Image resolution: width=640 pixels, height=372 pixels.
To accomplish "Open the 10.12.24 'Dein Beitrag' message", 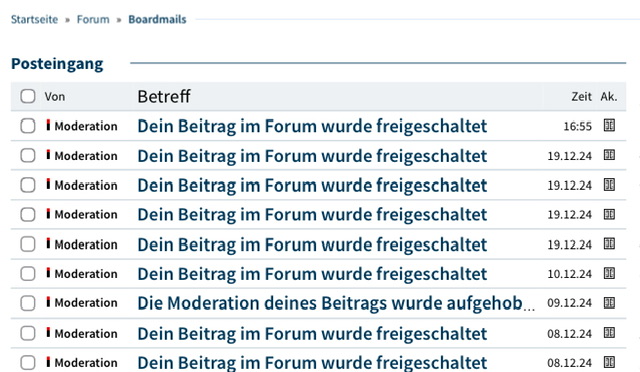I will click(x=312, y=274).
